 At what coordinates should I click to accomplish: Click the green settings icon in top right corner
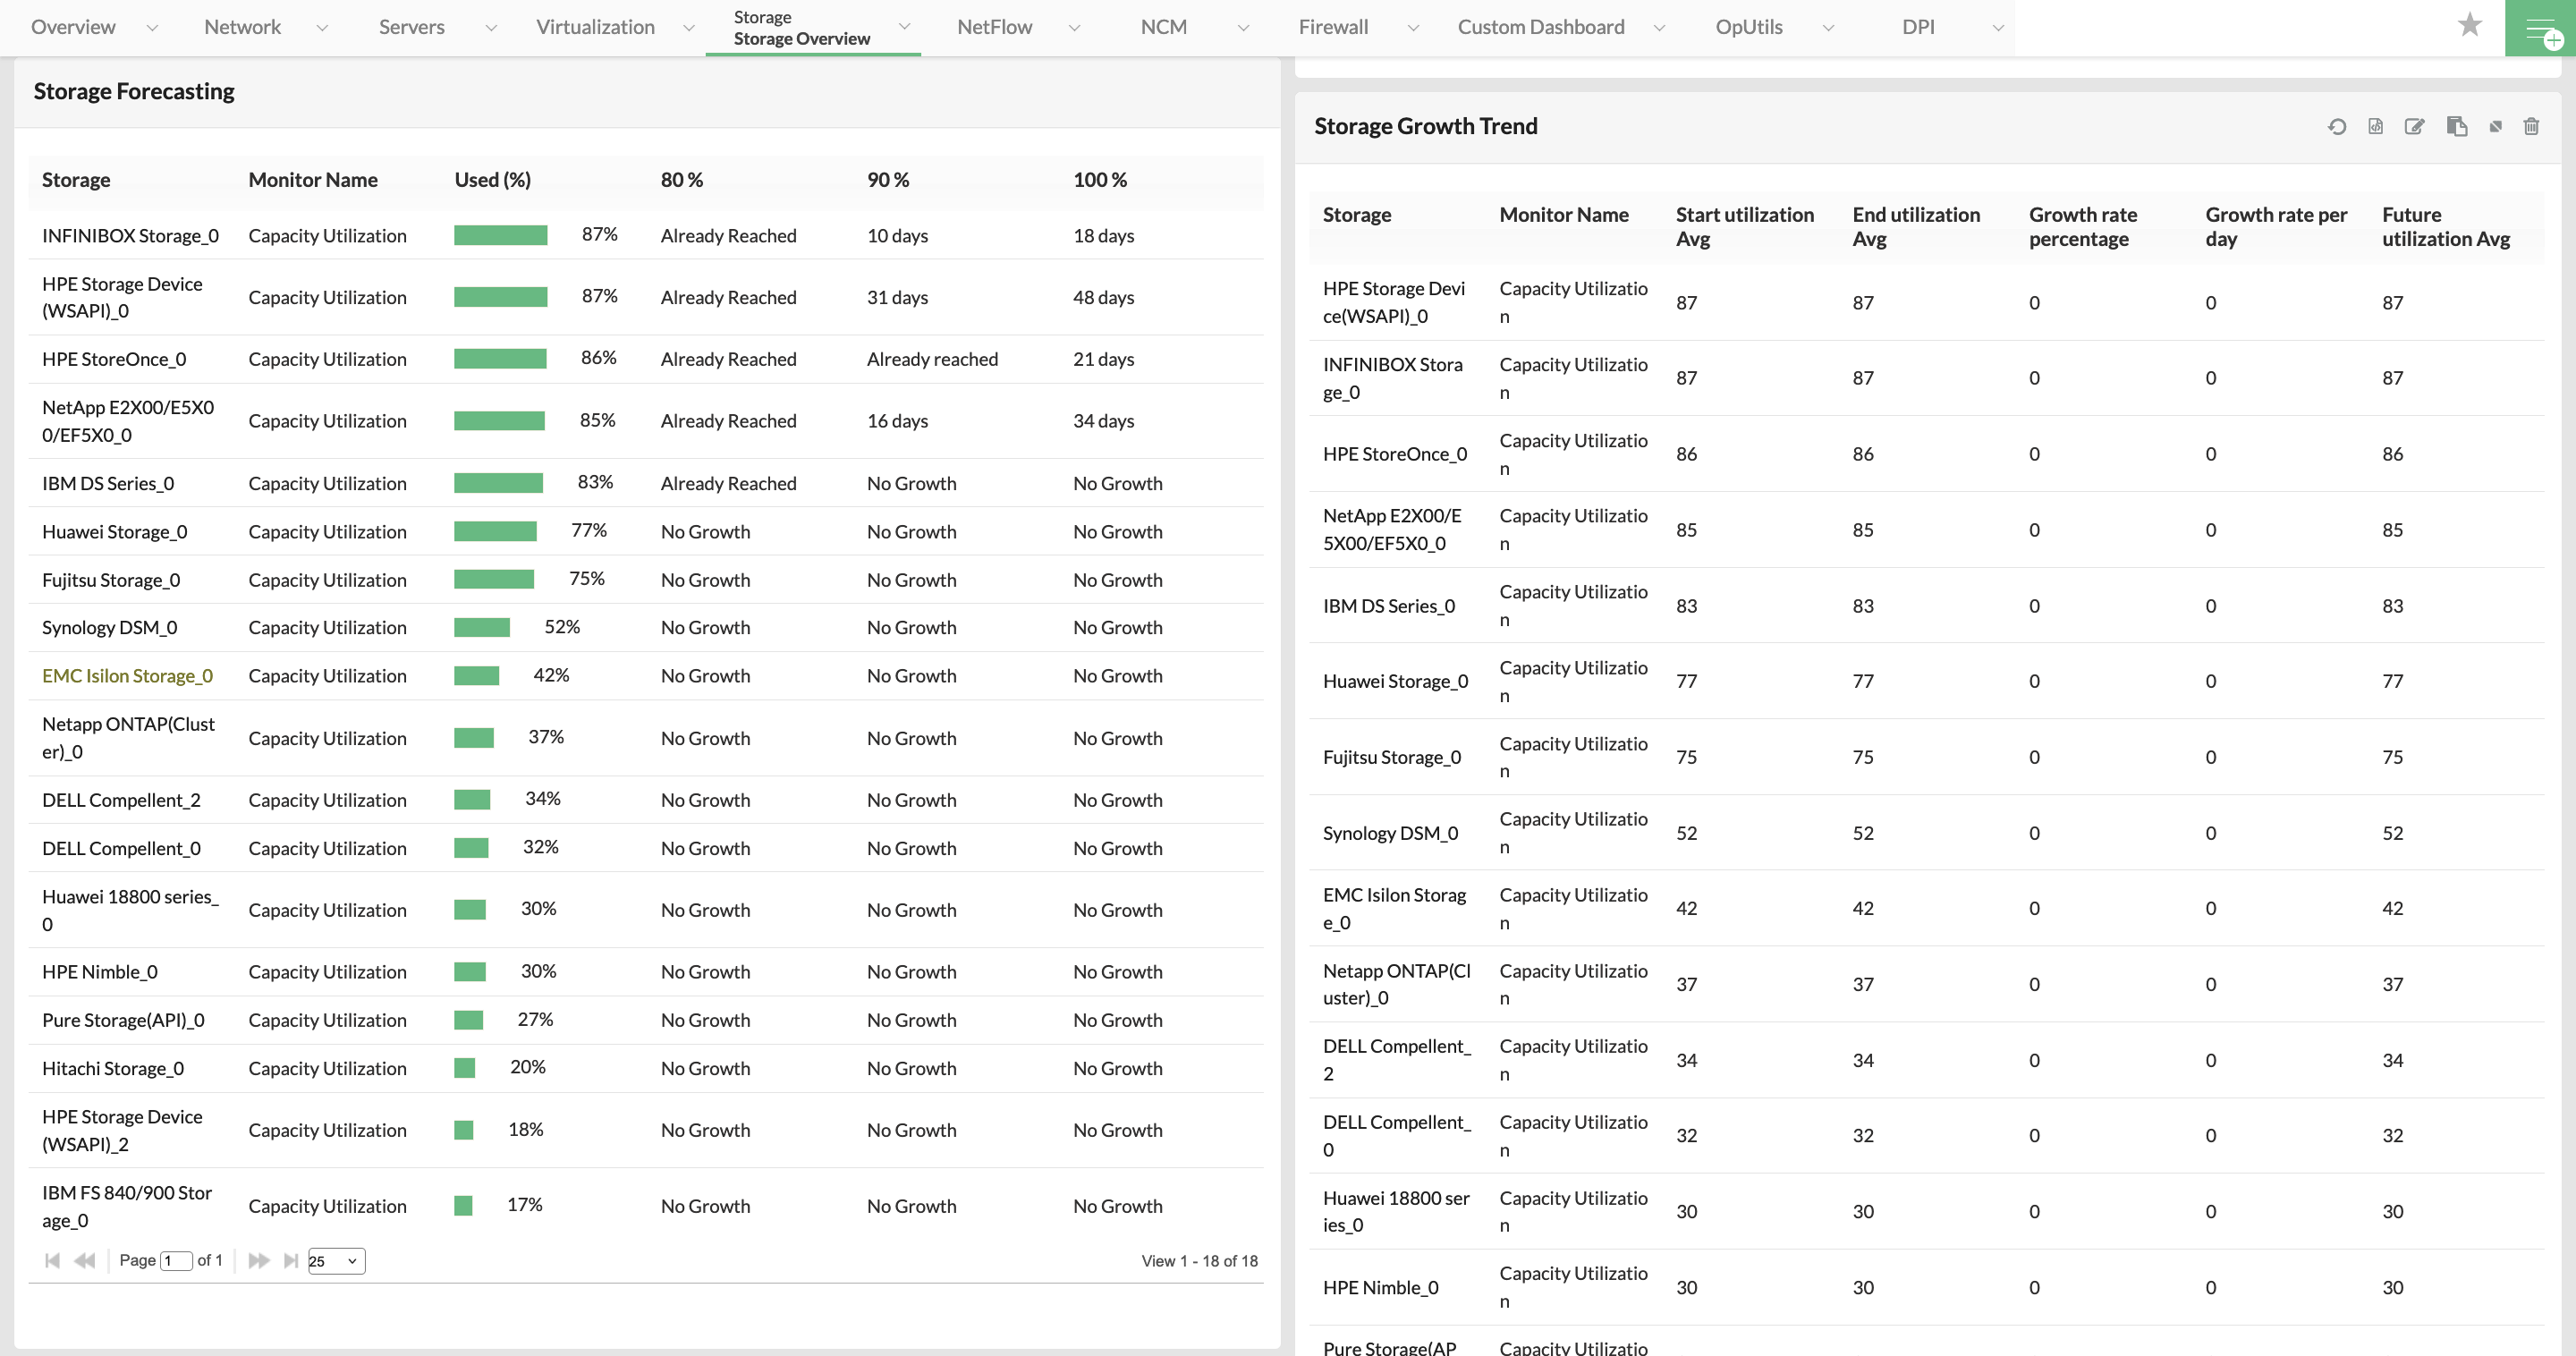tap(2544, 27)
